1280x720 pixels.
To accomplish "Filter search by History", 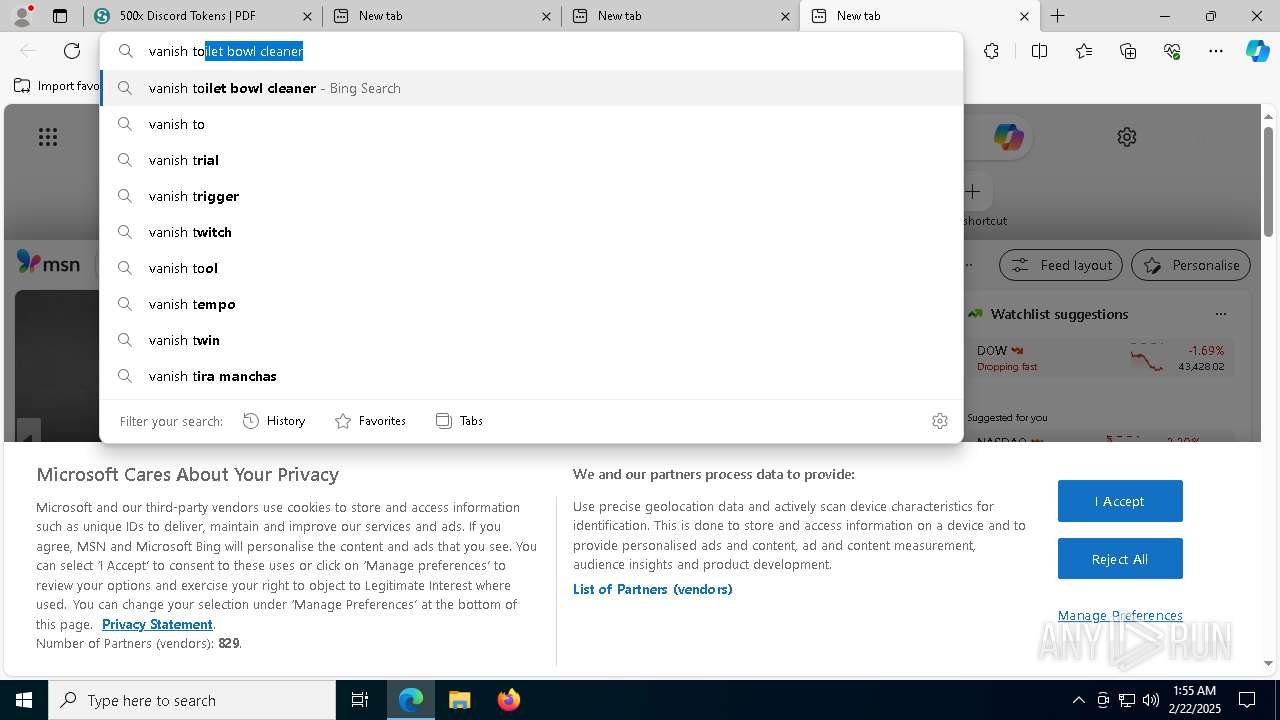I will point(274,421).
